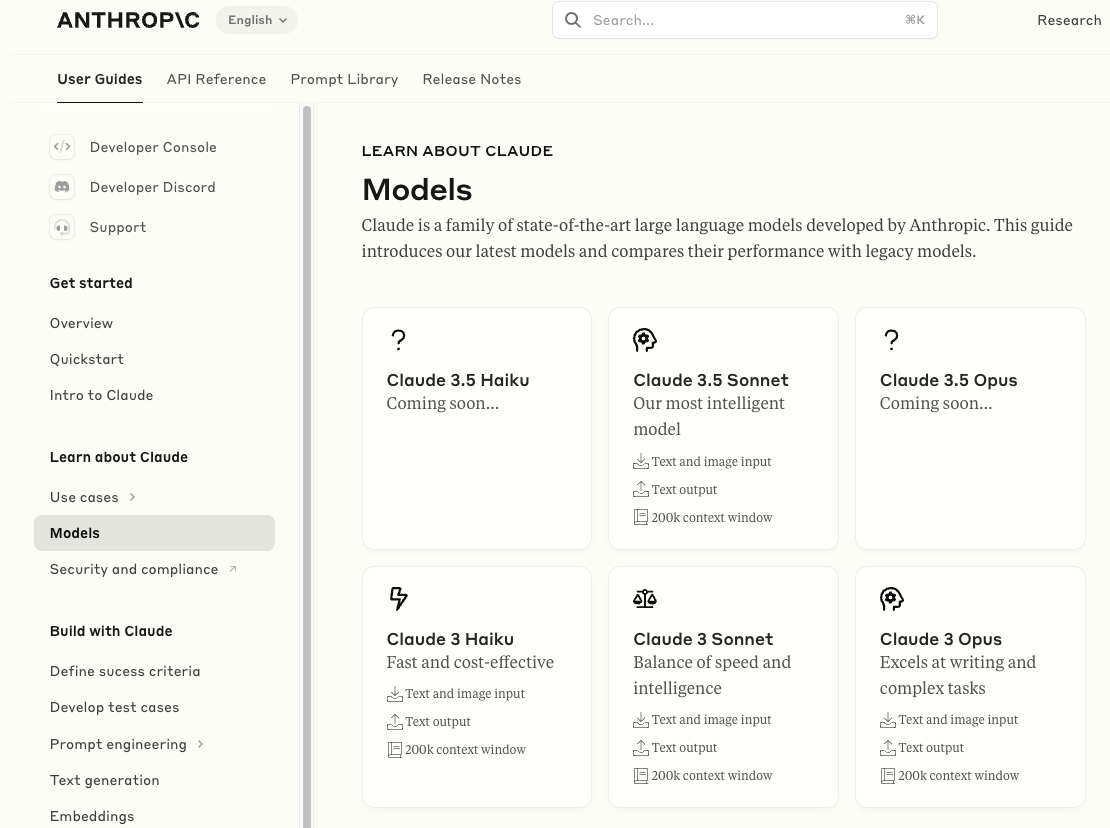Click the Claude 3.5 Haiku question mark icon
1110x828 pixels.
[398, 340]
